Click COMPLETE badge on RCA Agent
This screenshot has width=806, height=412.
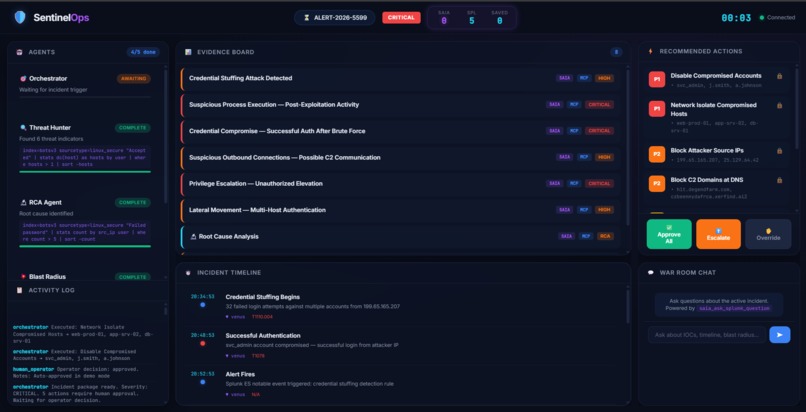coord(133,202)
